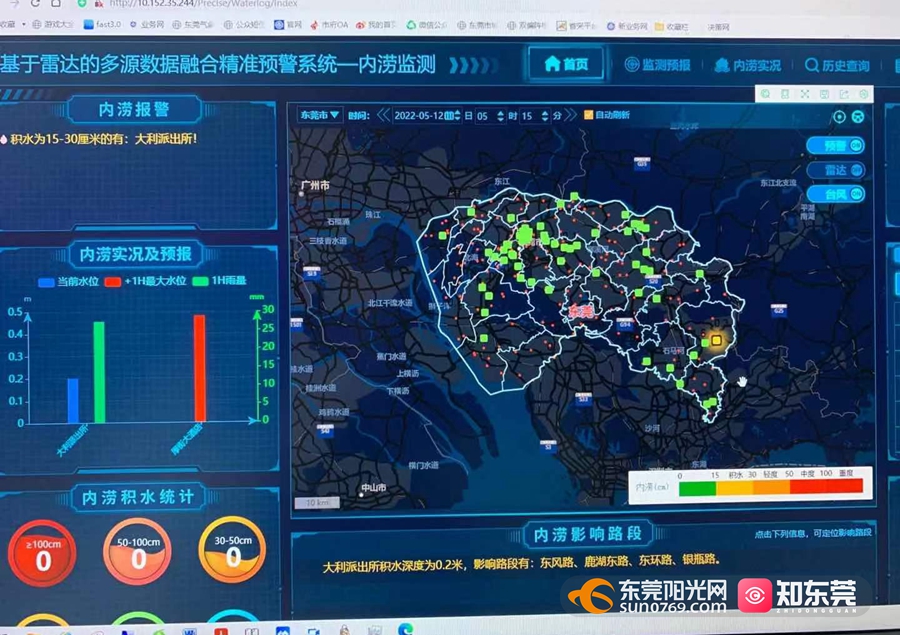
Task: Open the 历史查询 history query tab
Action: click(x=837, y=66)
